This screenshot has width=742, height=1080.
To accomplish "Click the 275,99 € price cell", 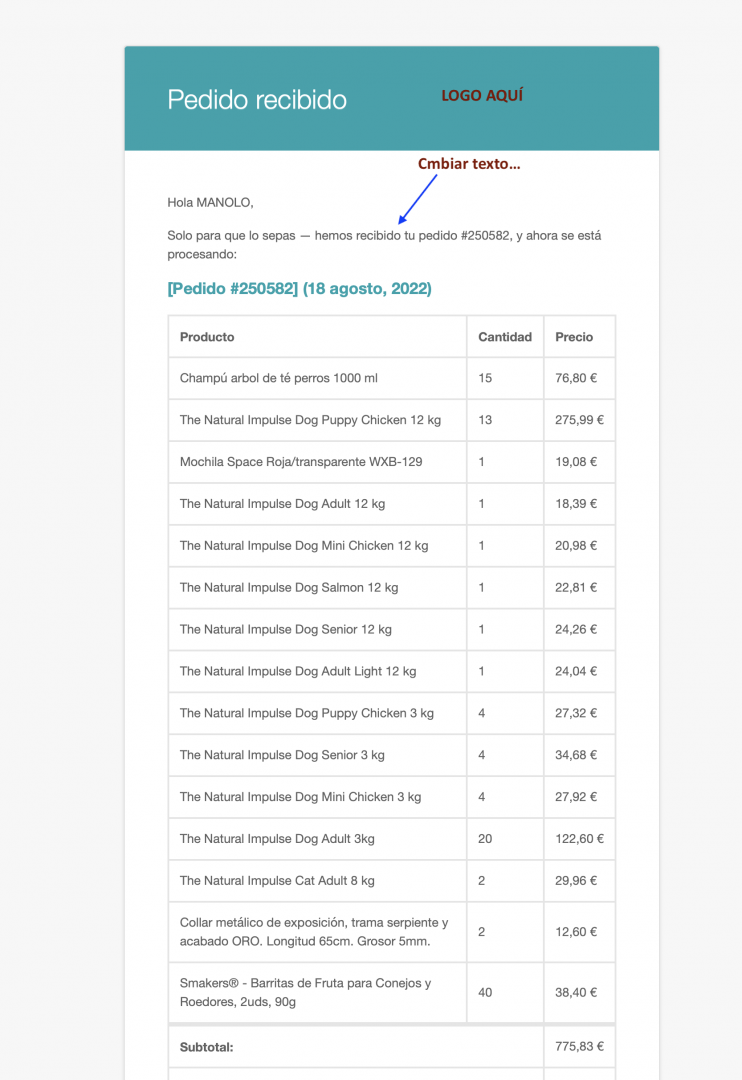I will 579,419.
